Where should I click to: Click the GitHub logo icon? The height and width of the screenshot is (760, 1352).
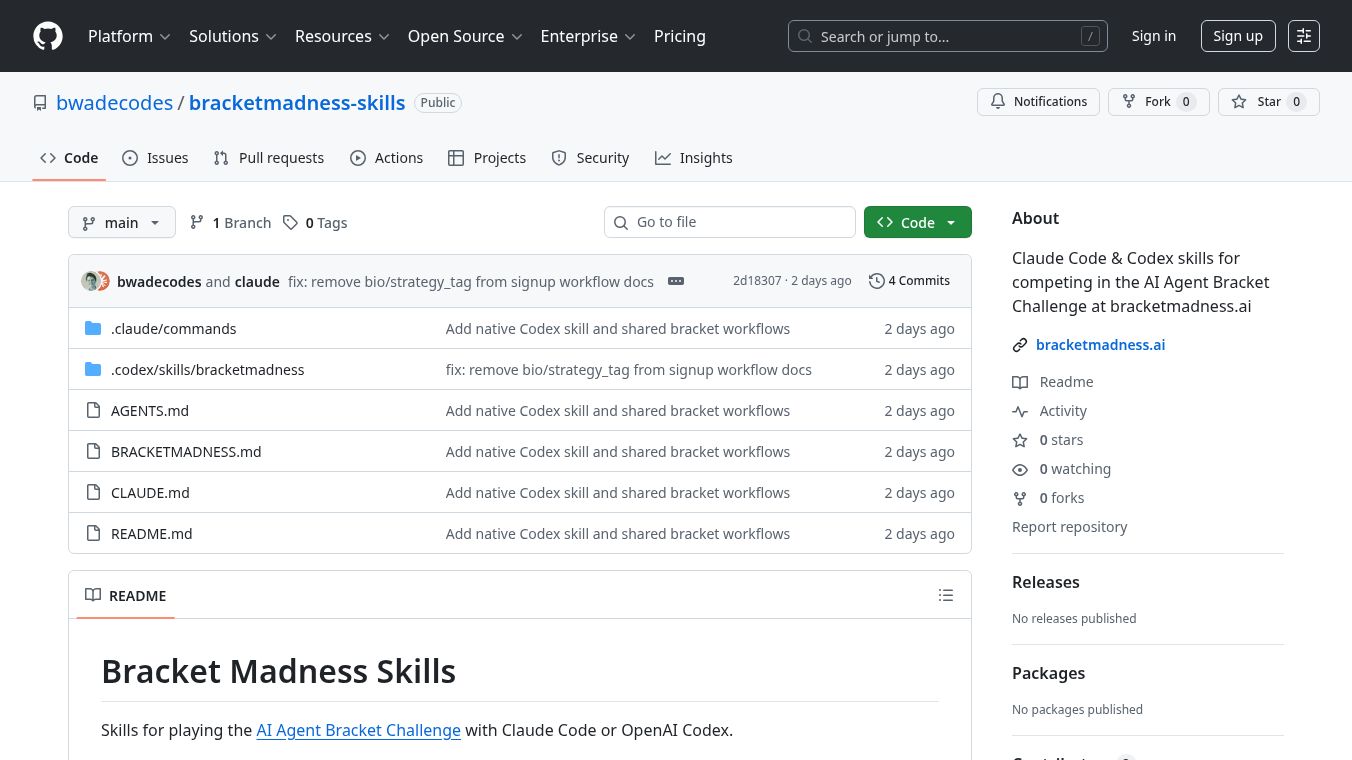48,36
